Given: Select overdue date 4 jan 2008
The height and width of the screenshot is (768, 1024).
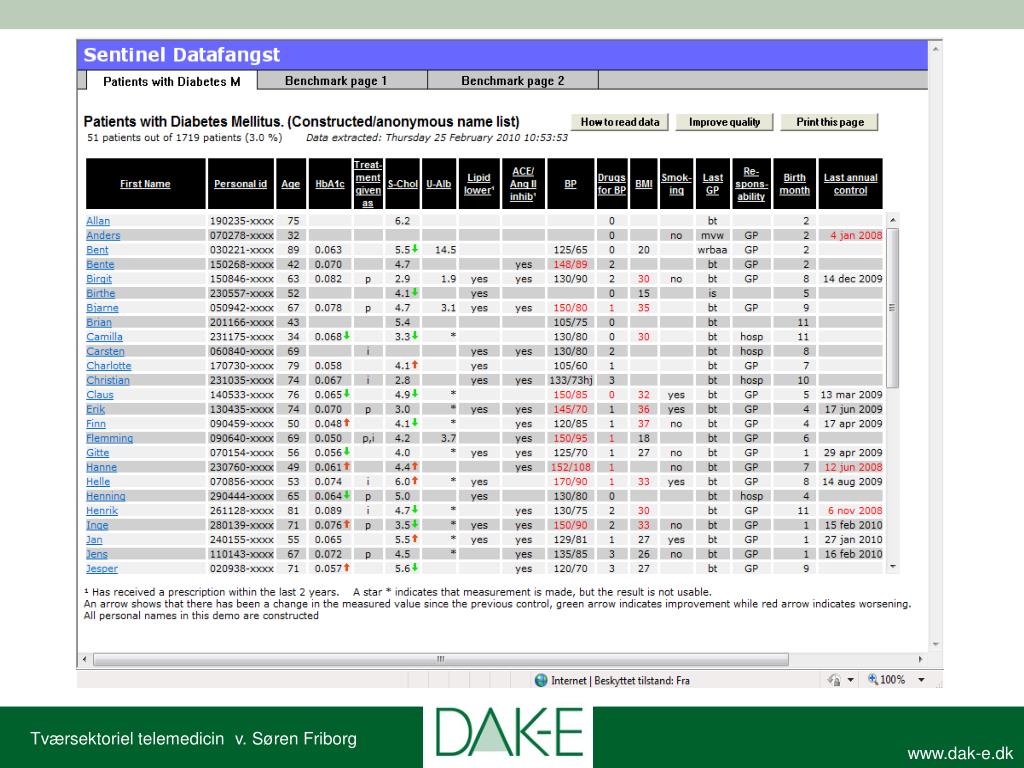Looking at the screenshot, I should (856, 235).
